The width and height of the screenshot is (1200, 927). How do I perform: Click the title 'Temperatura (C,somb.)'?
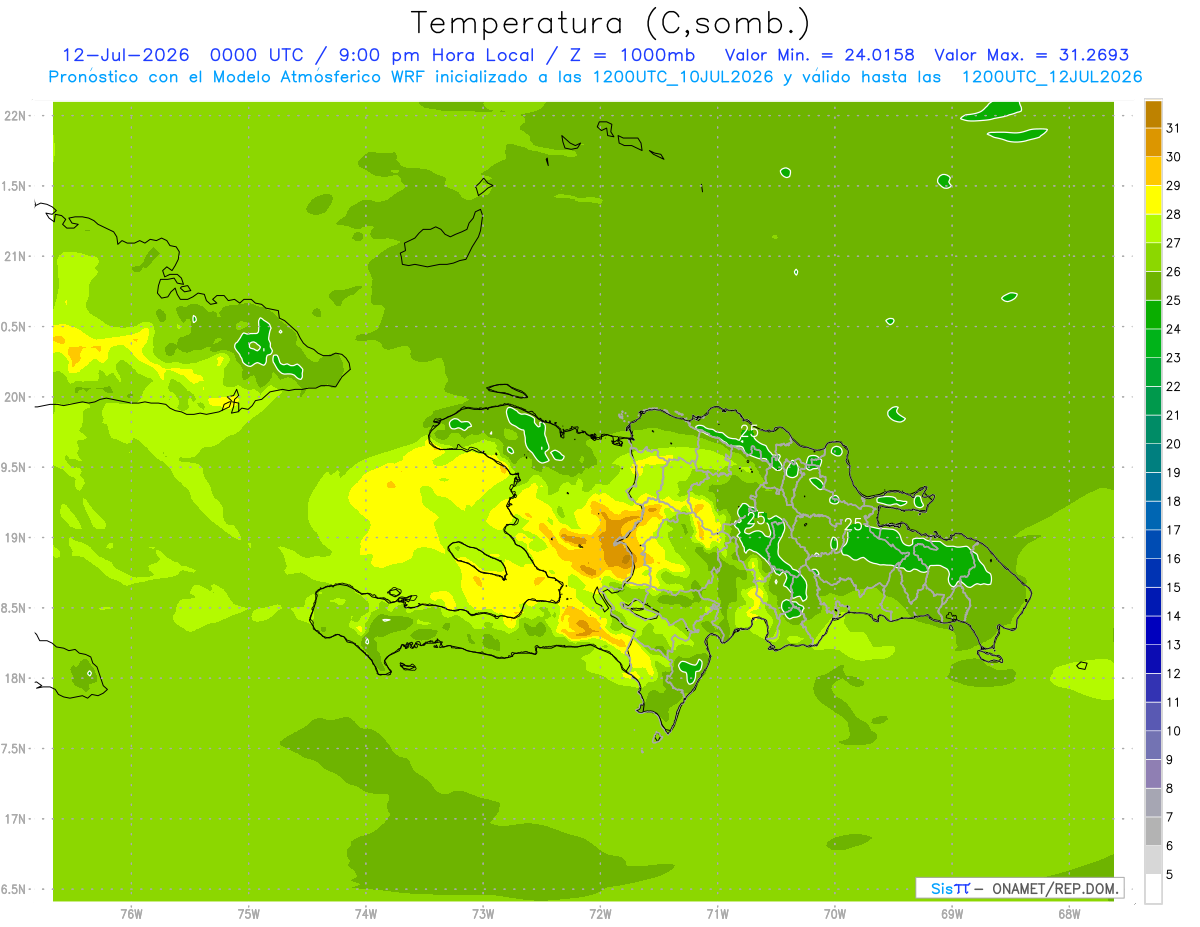coord(611,23)
